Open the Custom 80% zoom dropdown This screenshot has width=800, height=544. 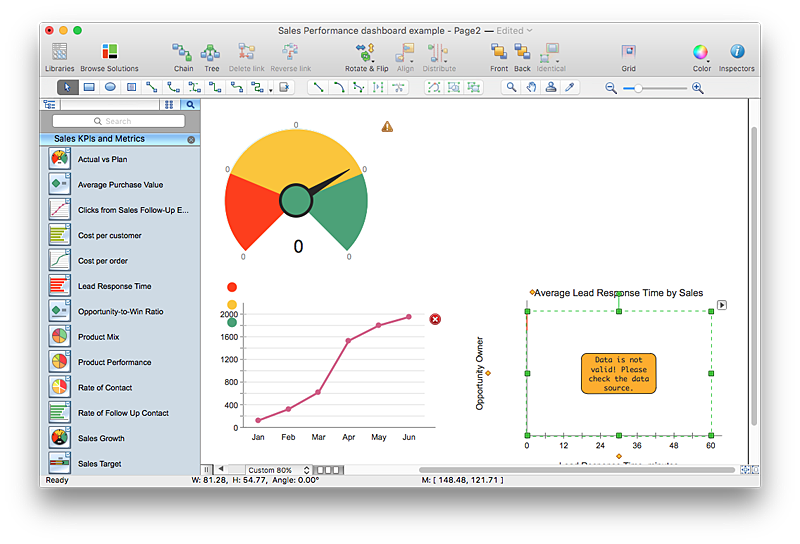click(x=274, y=470)
